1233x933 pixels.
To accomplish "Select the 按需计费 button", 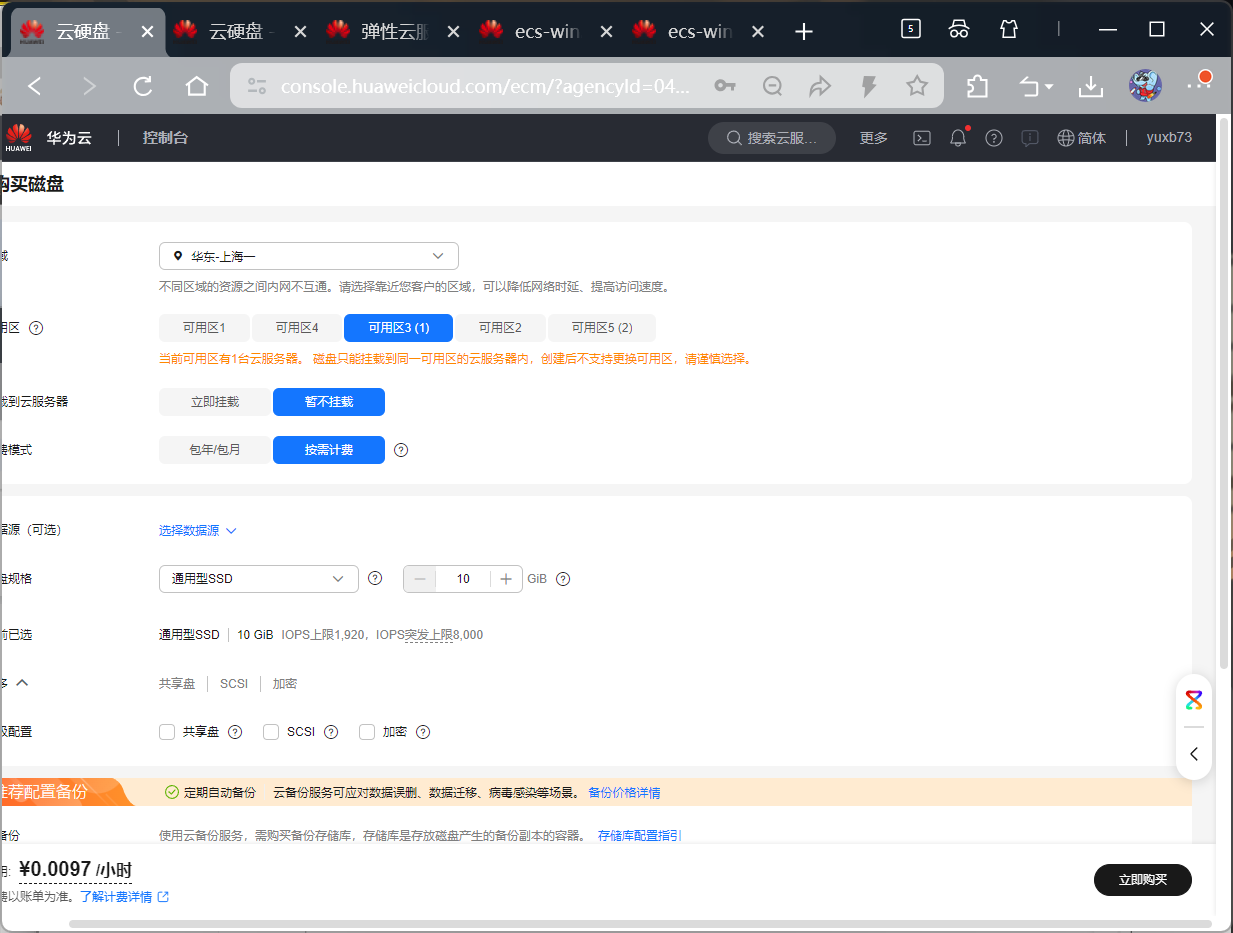I will point(329,450).
